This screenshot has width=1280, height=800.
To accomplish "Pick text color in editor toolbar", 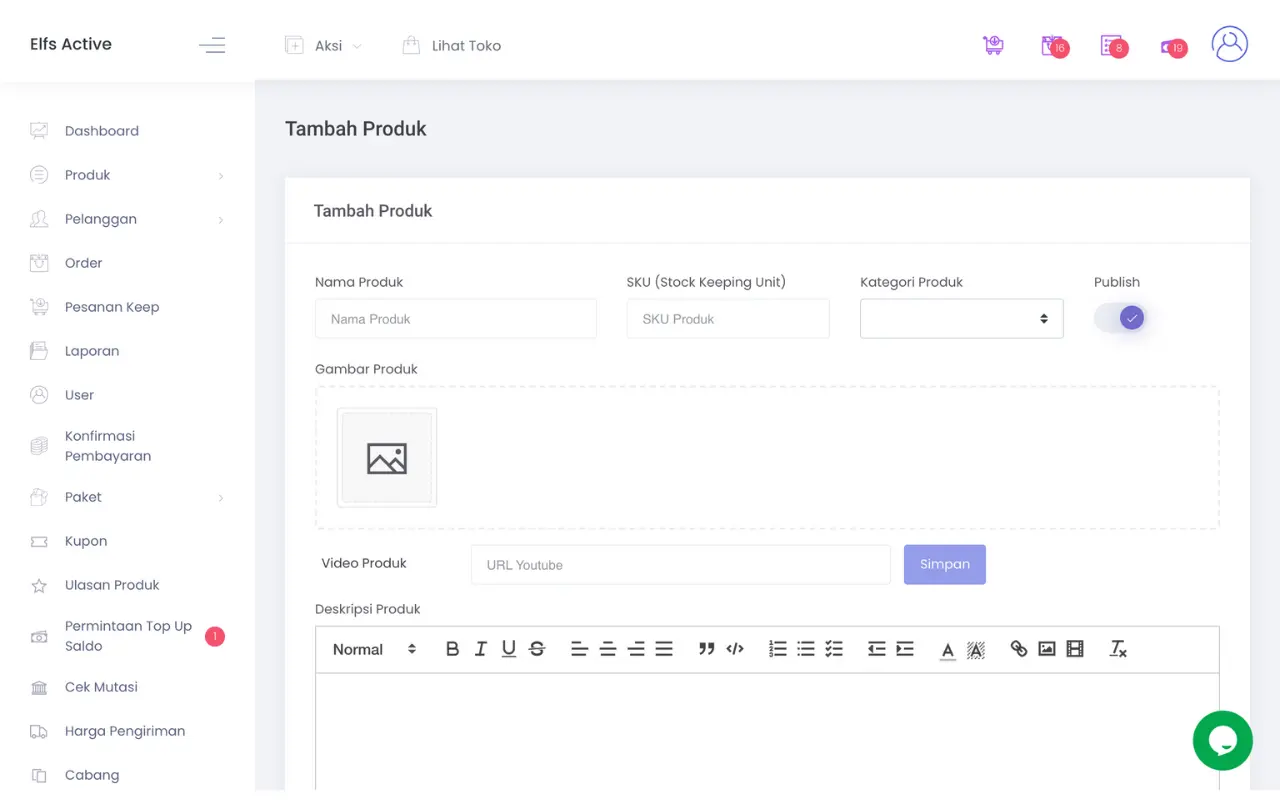I will pos(947,649).
